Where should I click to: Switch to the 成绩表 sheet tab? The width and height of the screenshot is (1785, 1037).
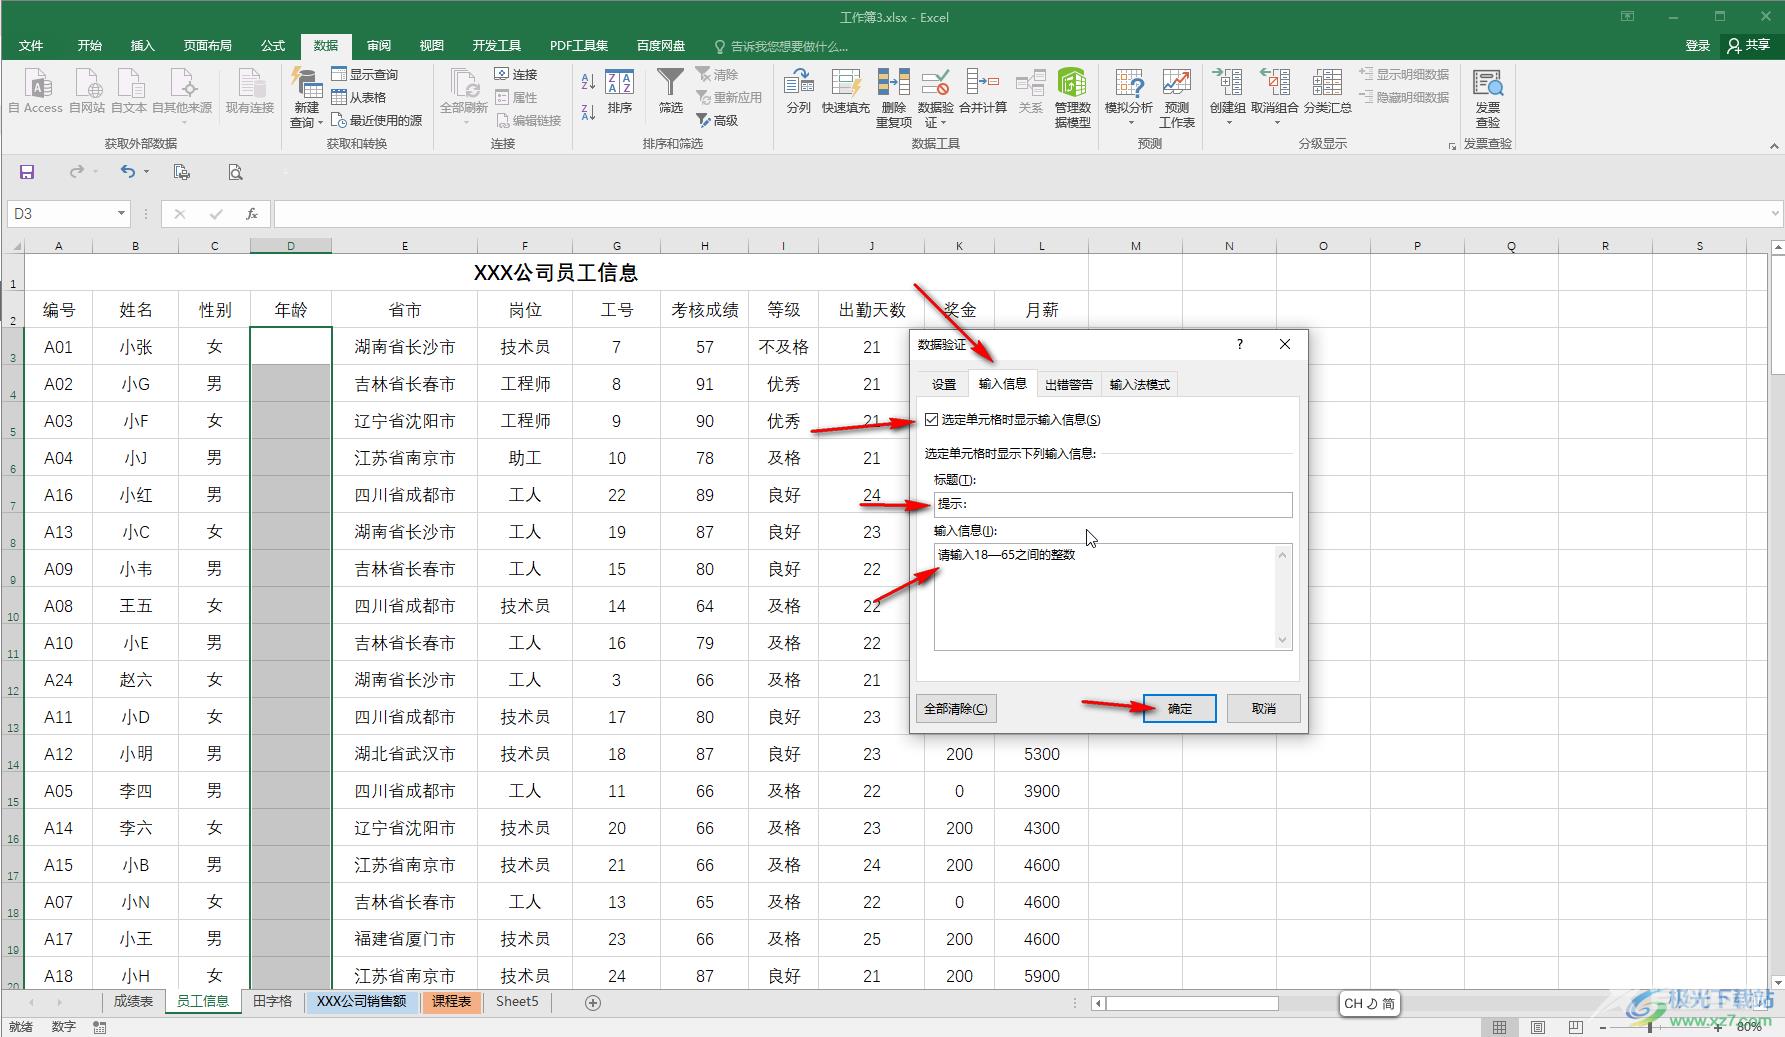[133, 1001]
